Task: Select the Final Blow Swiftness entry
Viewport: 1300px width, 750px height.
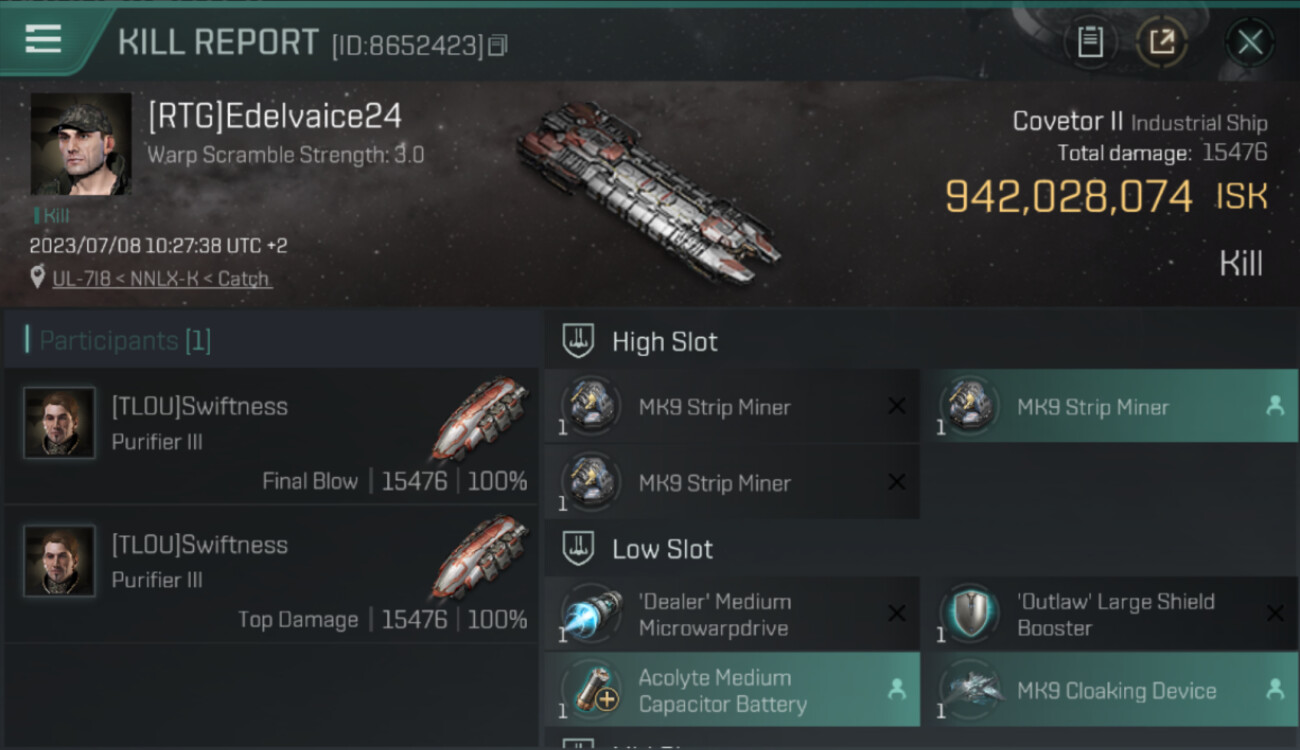Action: pyautogui.click(x=270, y=436)
